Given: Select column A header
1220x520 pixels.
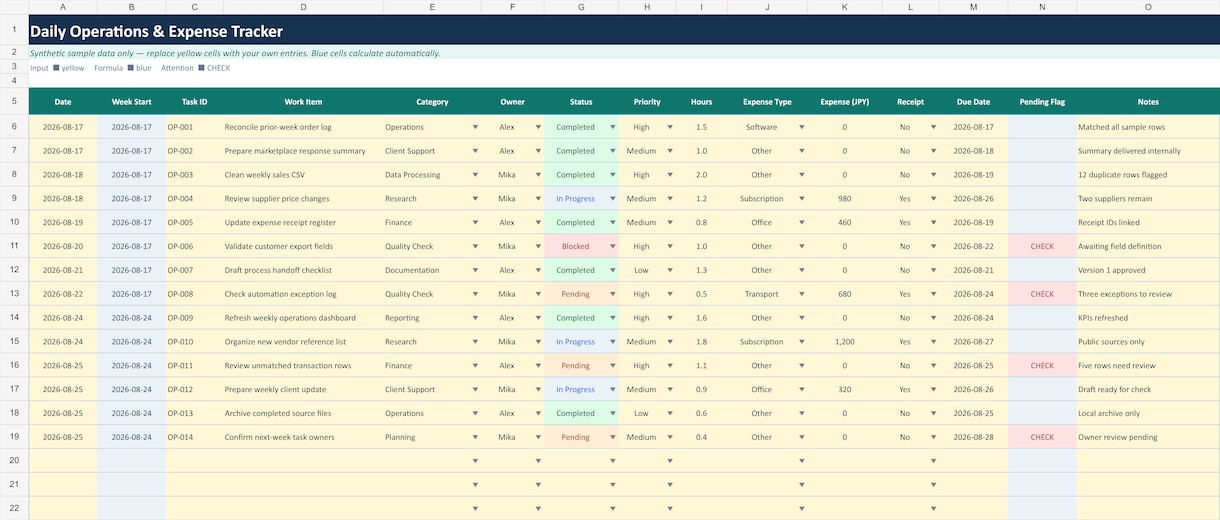Looking at the screenshot, I should tap(63, 7).
